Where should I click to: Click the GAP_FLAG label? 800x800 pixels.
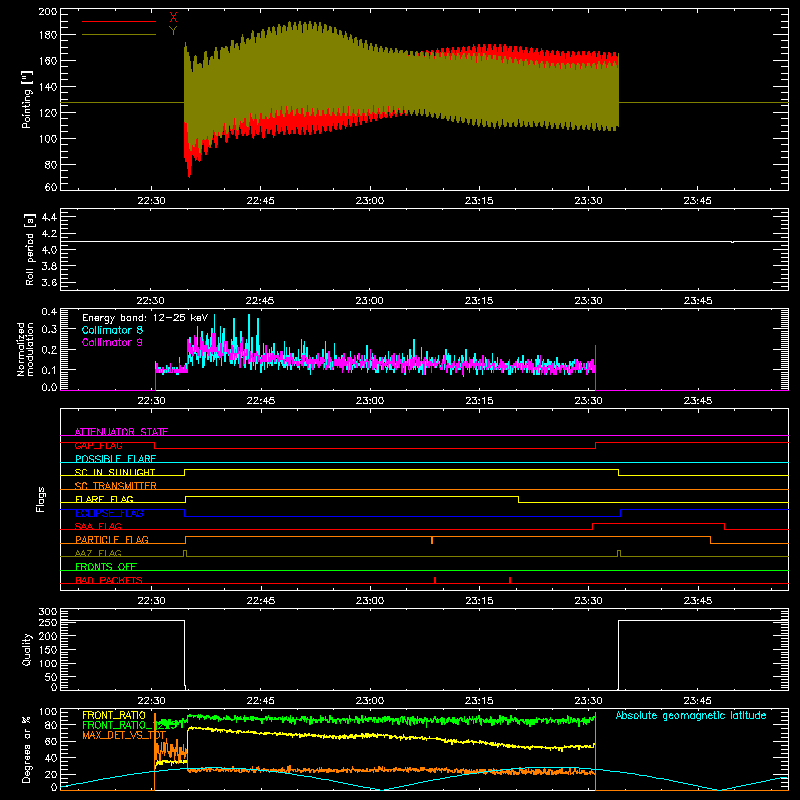[x=98, y=445]
